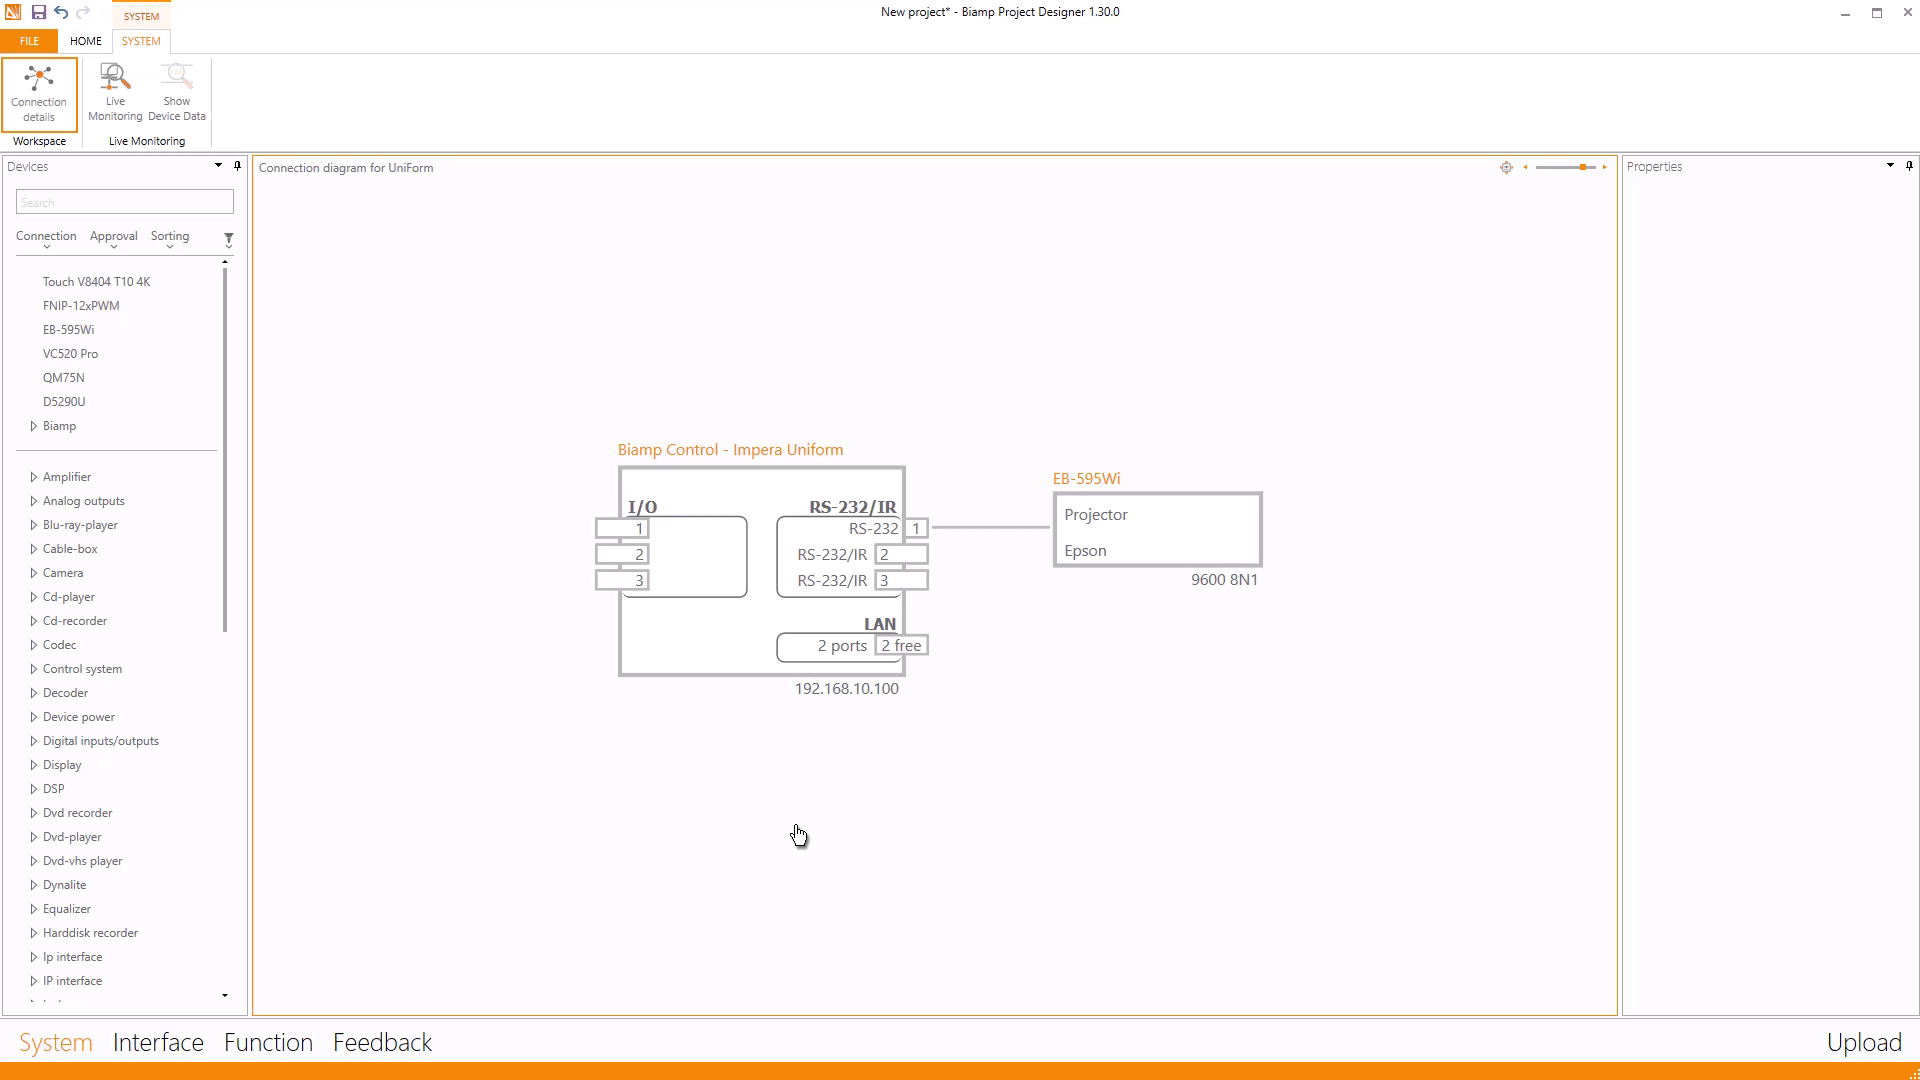Open the FILE menu
The height and width of the screenshot is (1080, 1920).
click(x=29, y=41)
